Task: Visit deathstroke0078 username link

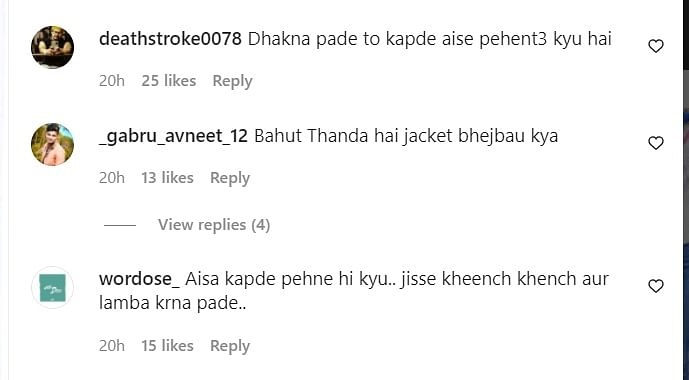Action: 170,39
